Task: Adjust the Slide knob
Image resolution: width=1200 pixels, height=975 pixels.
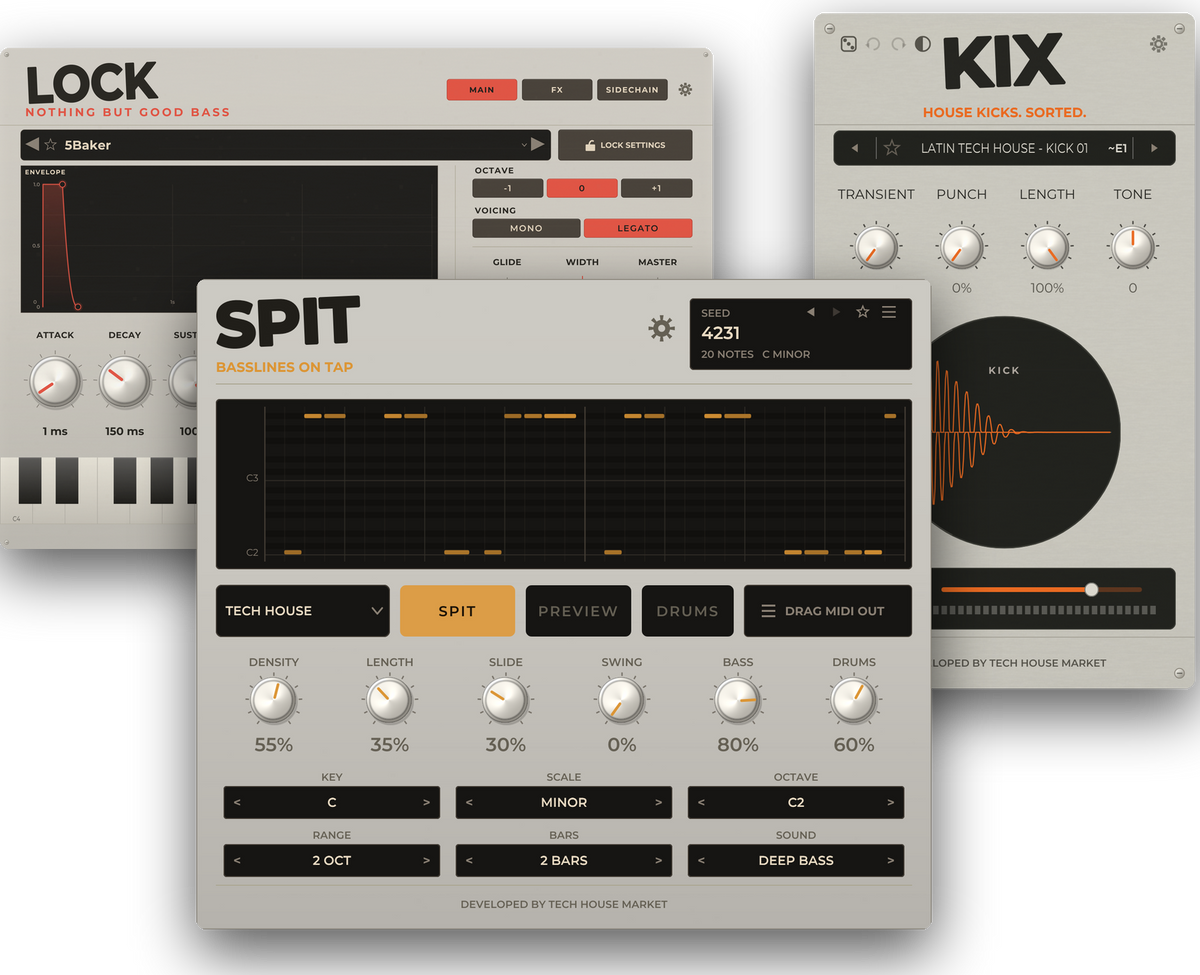Action: [505, 701]
